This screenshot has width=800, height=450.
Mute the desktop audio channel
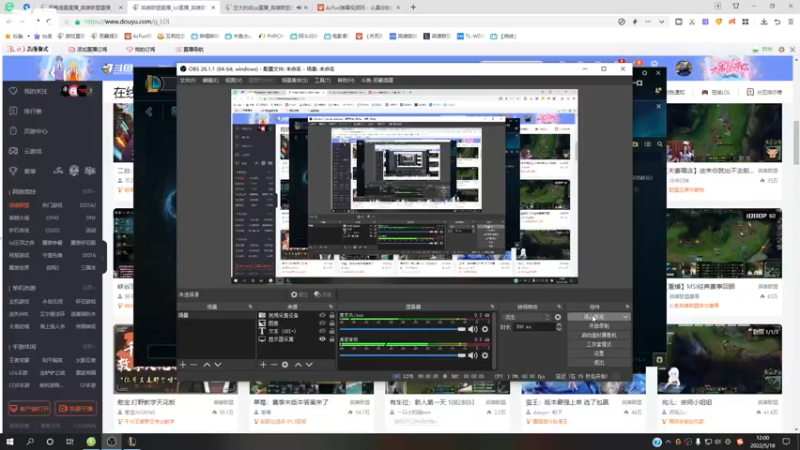tap(473, 355)
